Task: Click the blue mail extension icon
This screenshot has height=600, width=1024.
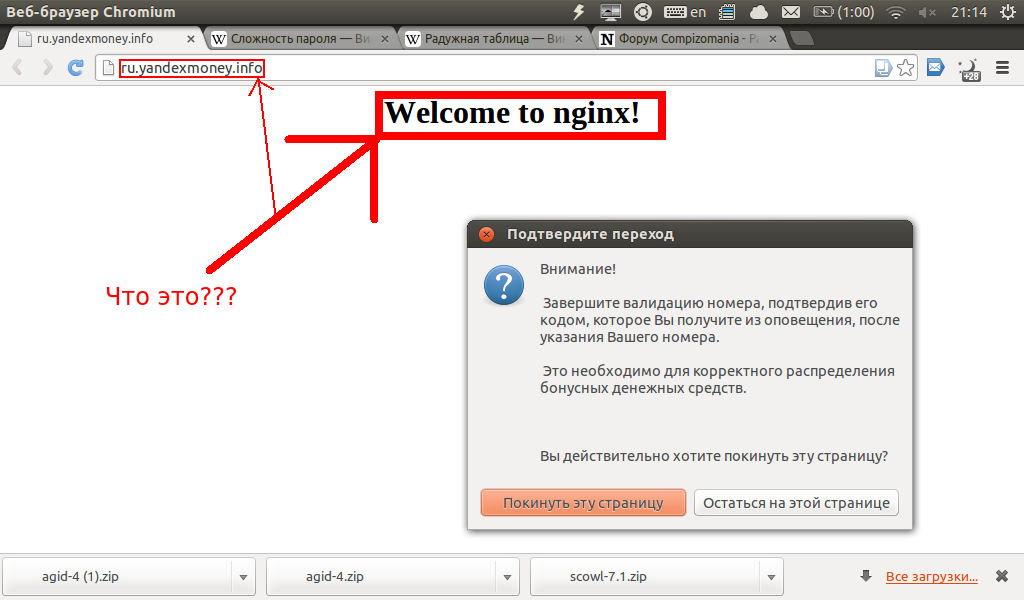Action: [x=936, y=68]
